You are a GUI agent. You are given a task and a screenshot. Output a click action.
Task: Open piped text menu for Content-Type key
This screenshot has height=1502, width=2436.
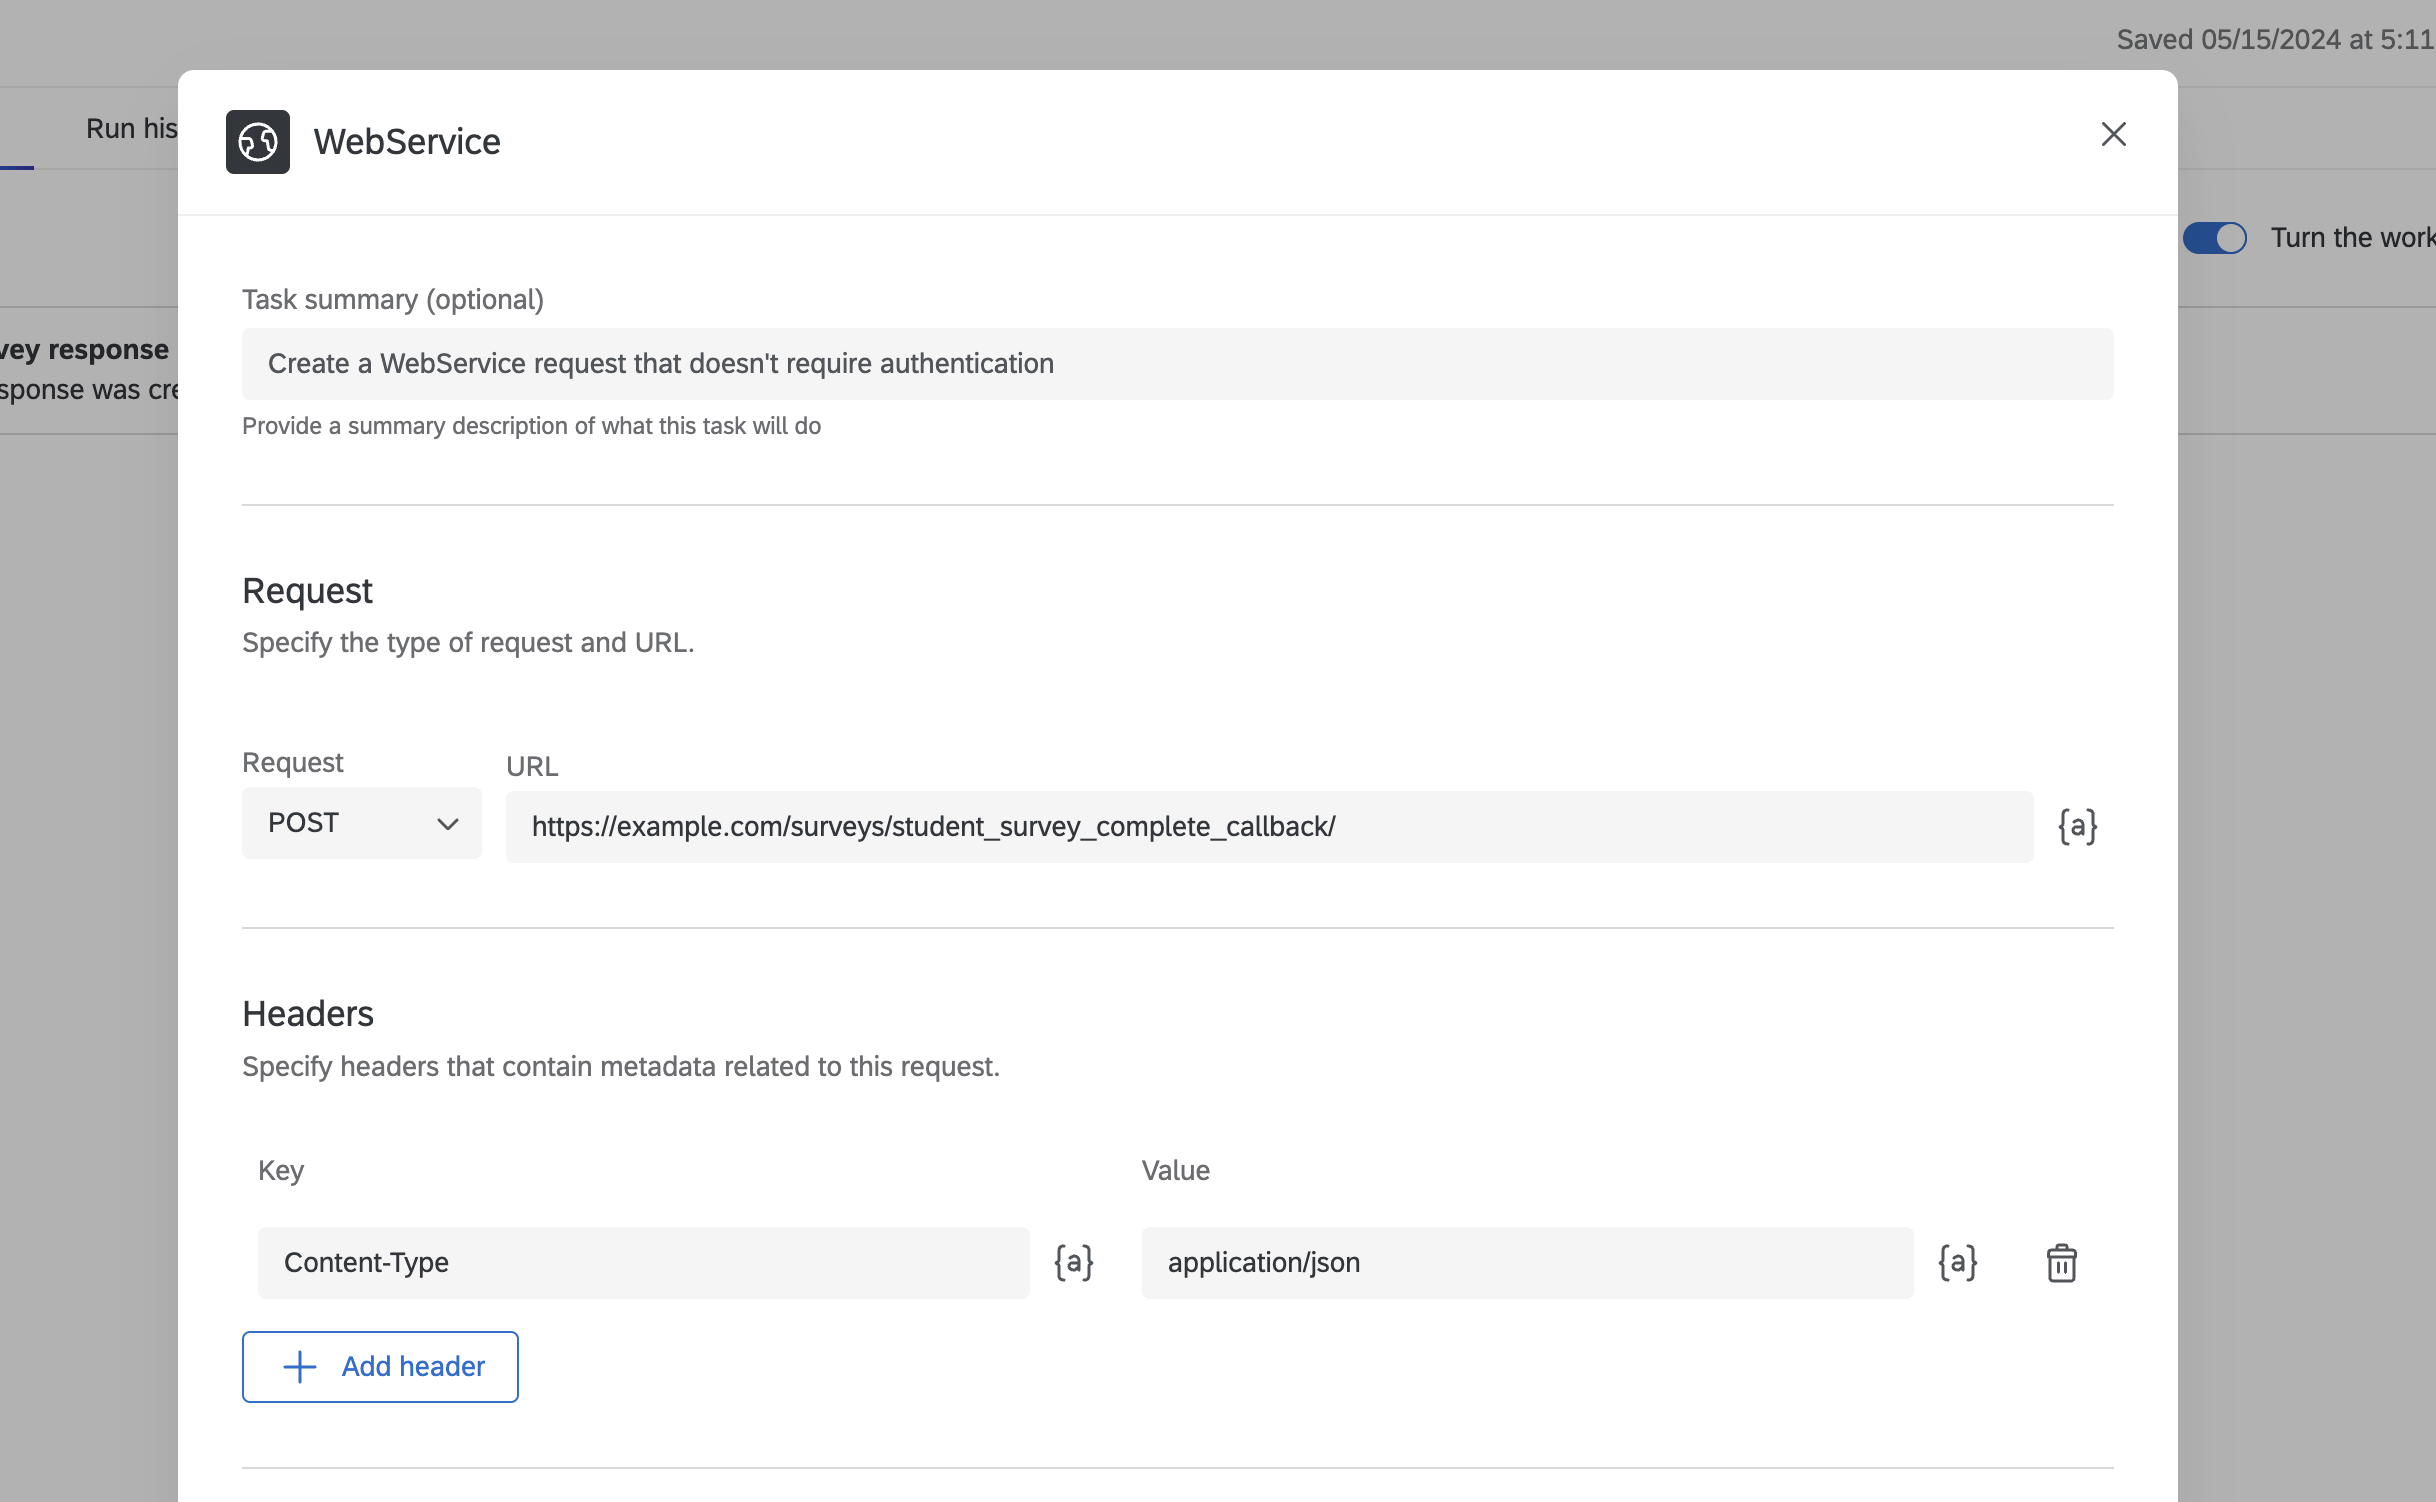pyautogui.click(x=1073, y=1262)
